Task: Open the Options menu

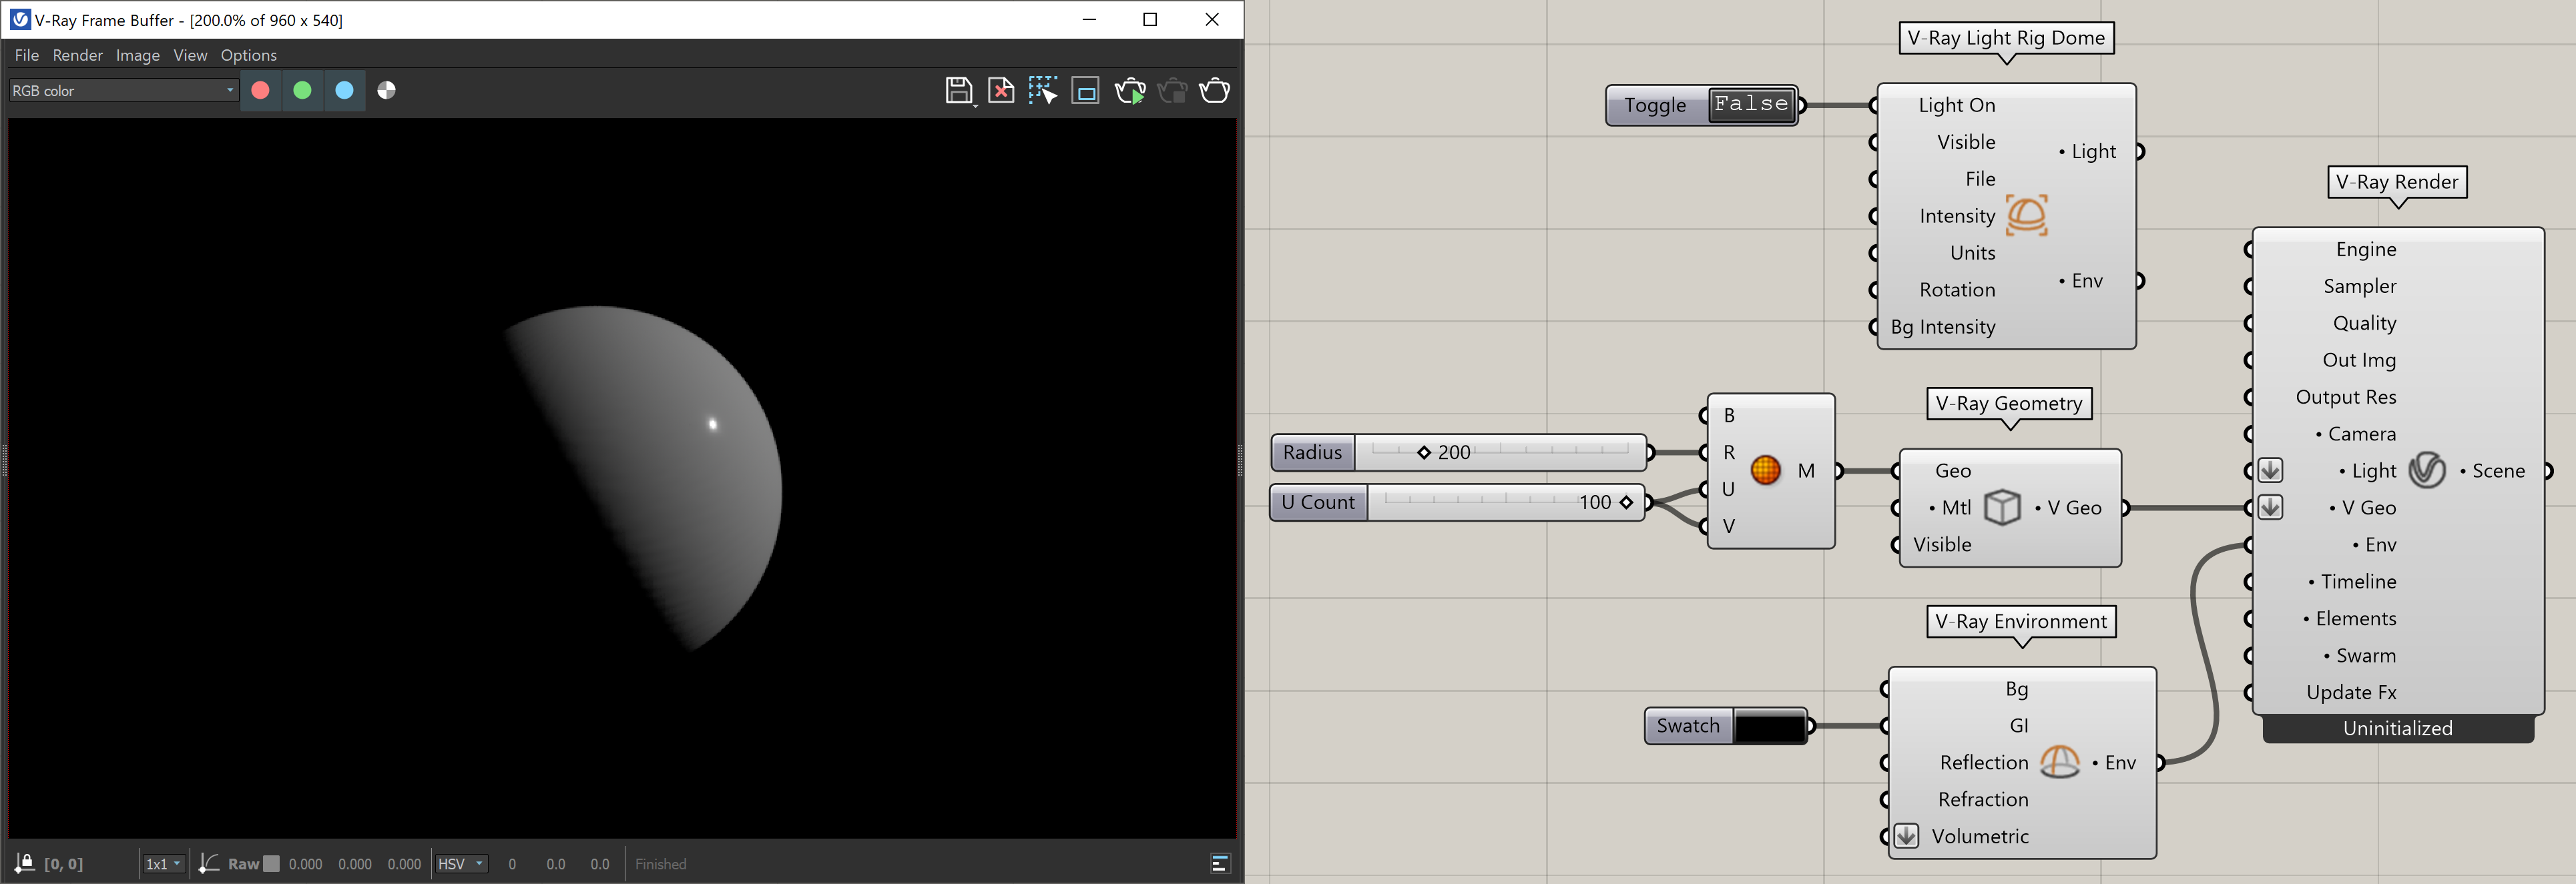Action: pyautogui.click(x=249, y=55)
